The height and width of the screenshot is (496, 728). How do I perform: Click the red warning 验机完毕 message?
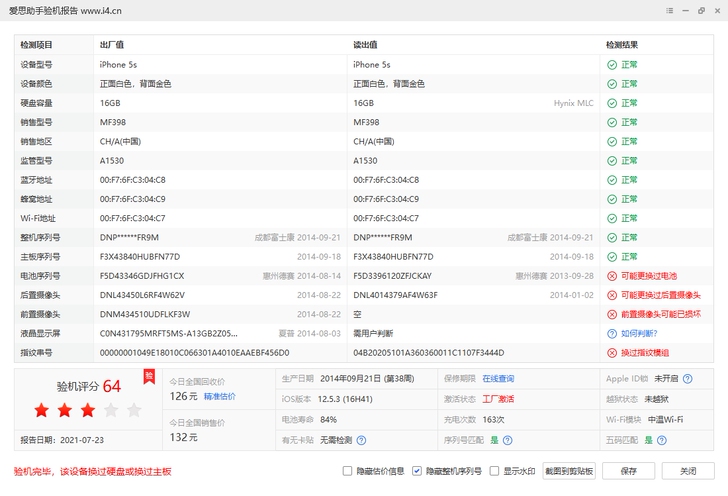92,472
